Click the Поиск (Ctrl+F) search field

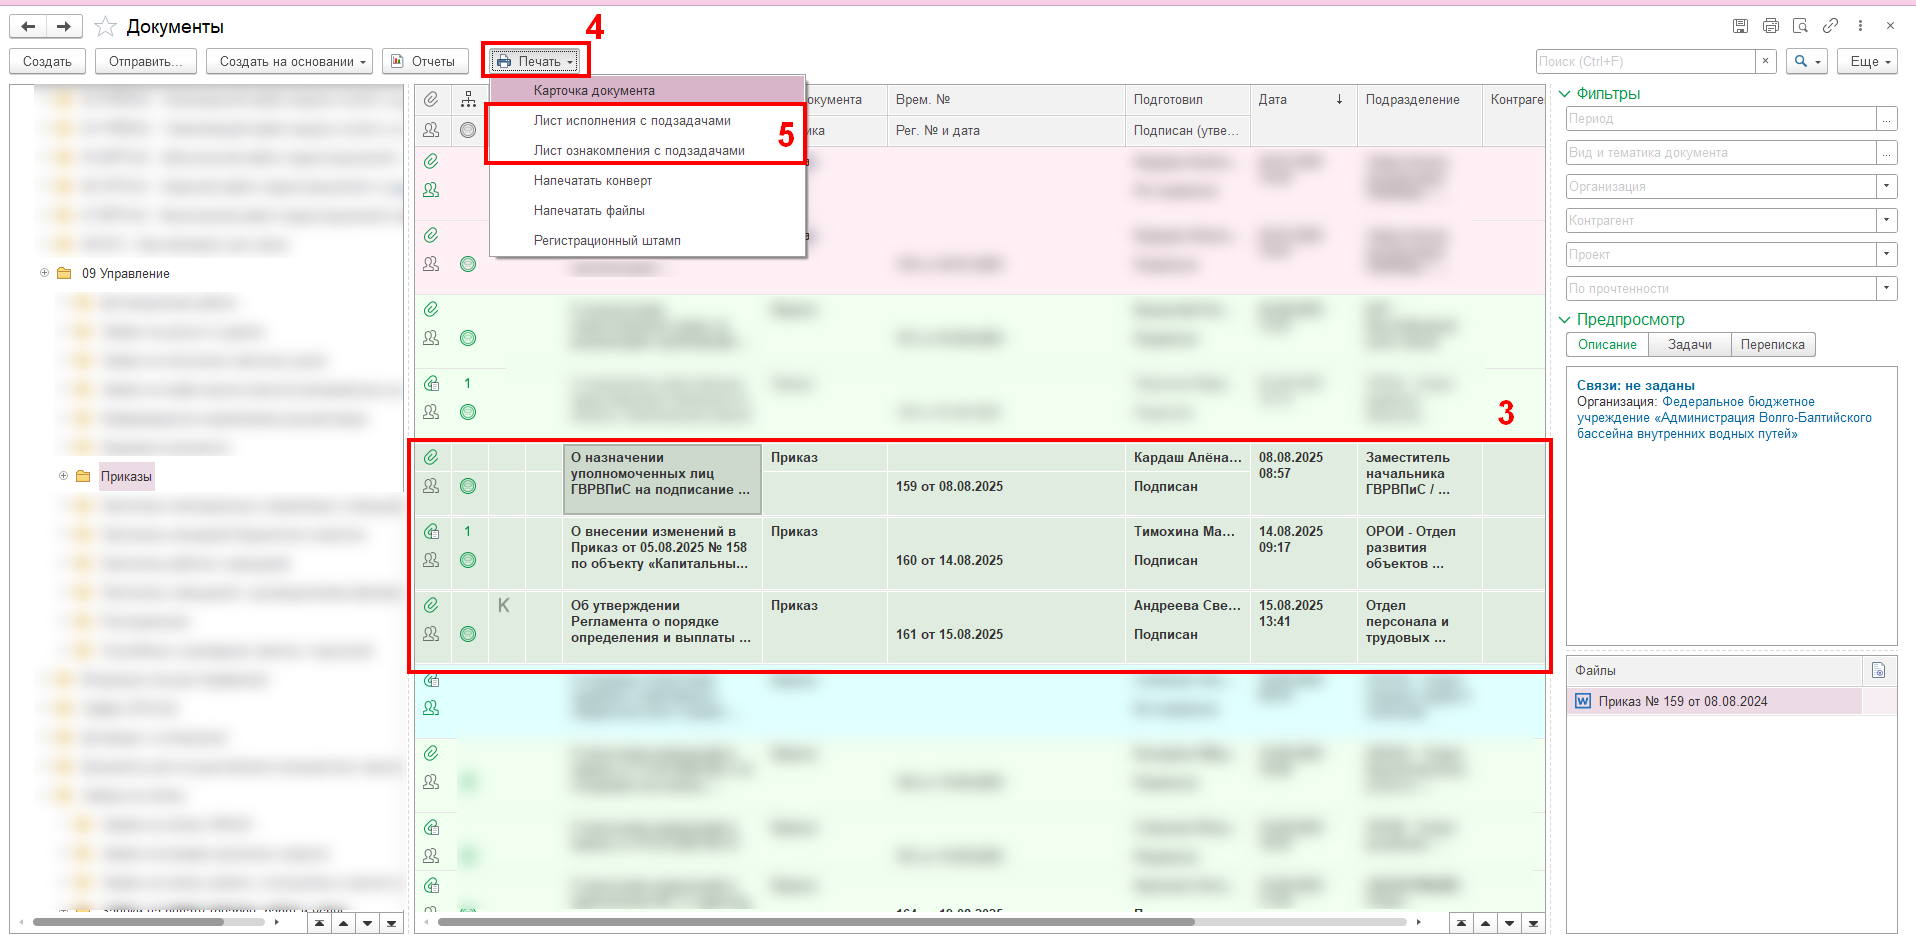(x=1645, y=62)
